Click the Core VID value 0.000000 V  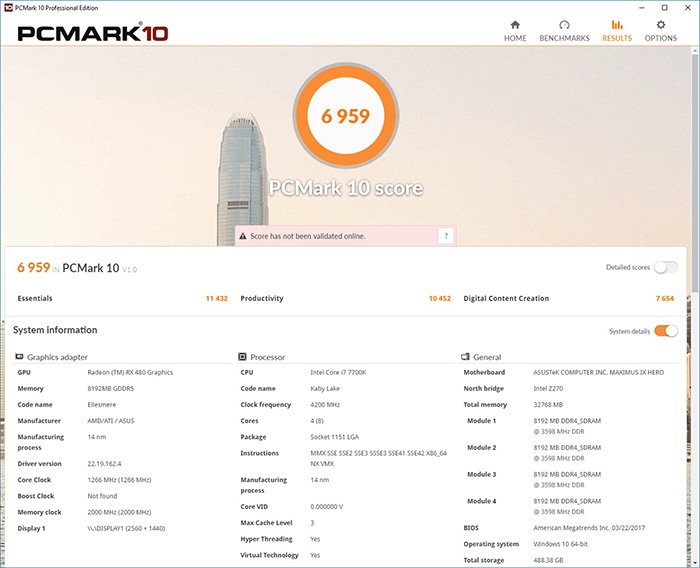click(326, 507)
